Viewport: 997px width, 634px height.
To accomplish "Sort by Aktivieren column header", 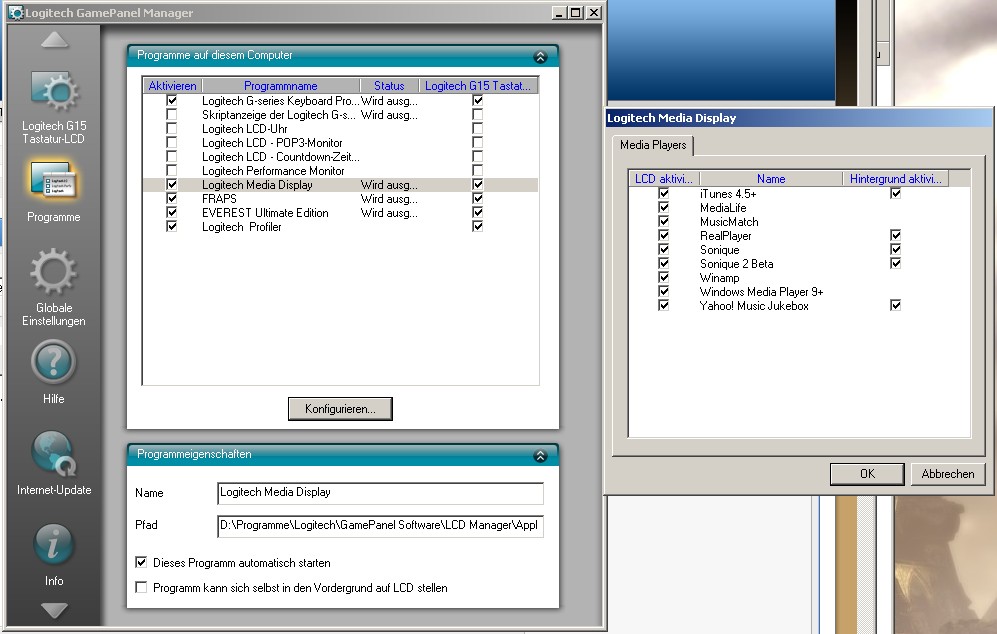I will [172, 86].
